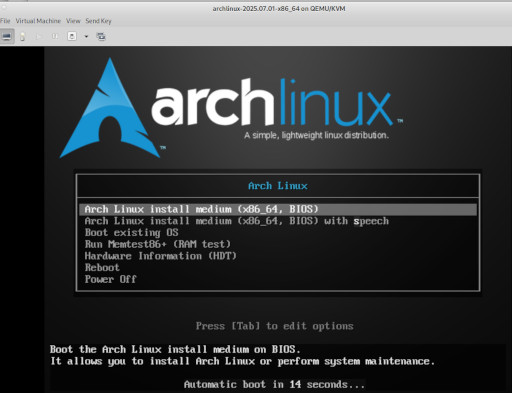Image resolution: width=512 pixels, height=393 pixels.
Task: Select Run Memtest86+ (RAM test)
Action: 158,244
